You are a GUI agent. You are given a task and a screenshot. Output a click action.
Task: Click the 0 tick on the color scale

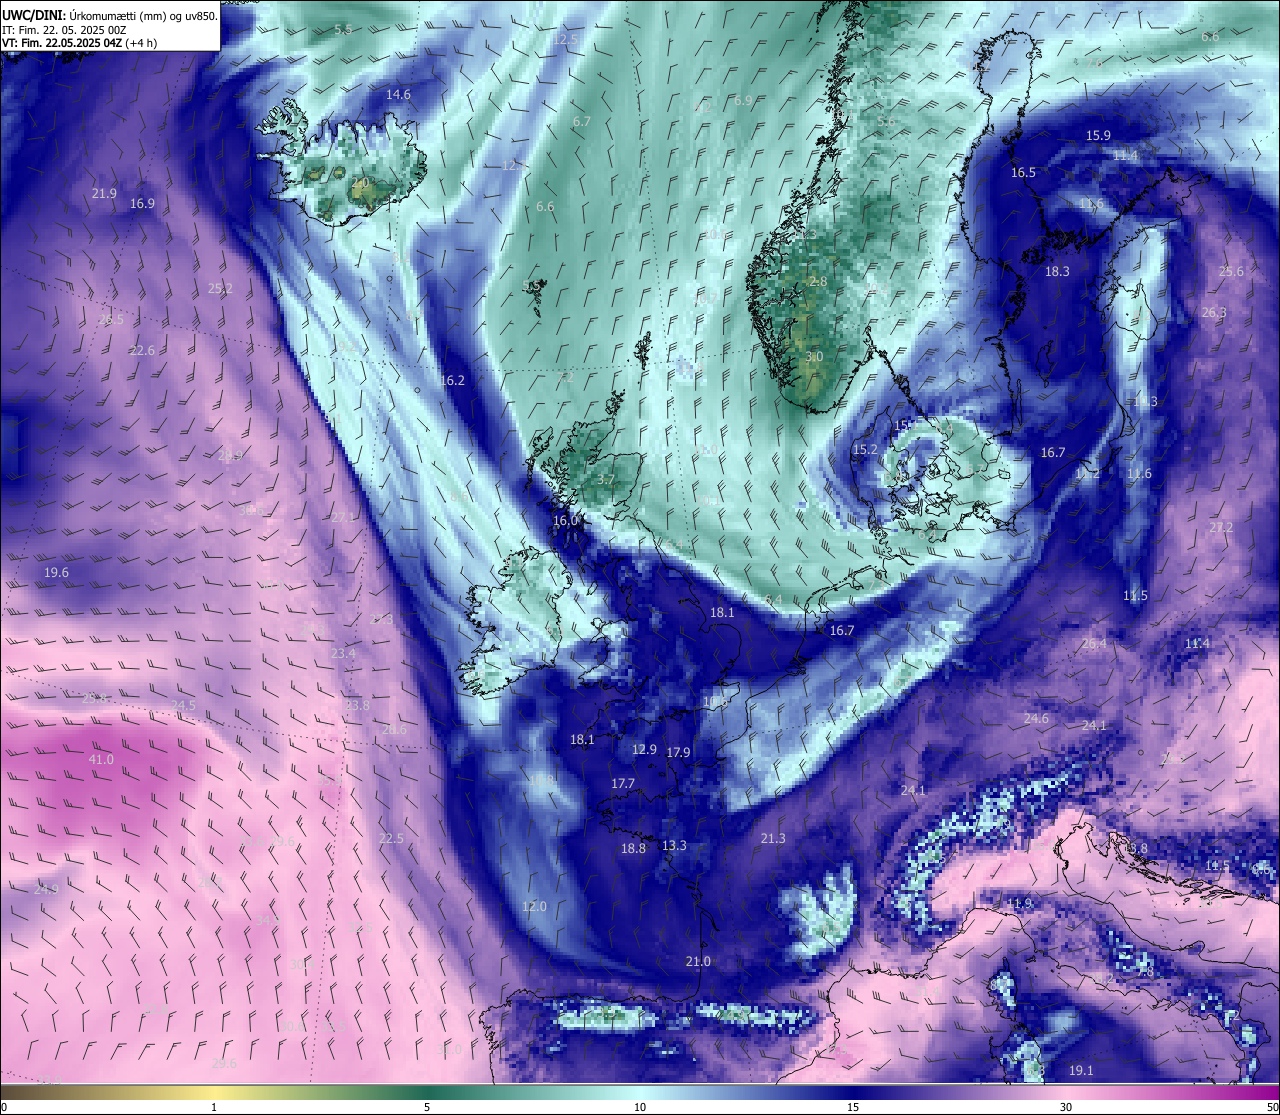[3, 1107]
